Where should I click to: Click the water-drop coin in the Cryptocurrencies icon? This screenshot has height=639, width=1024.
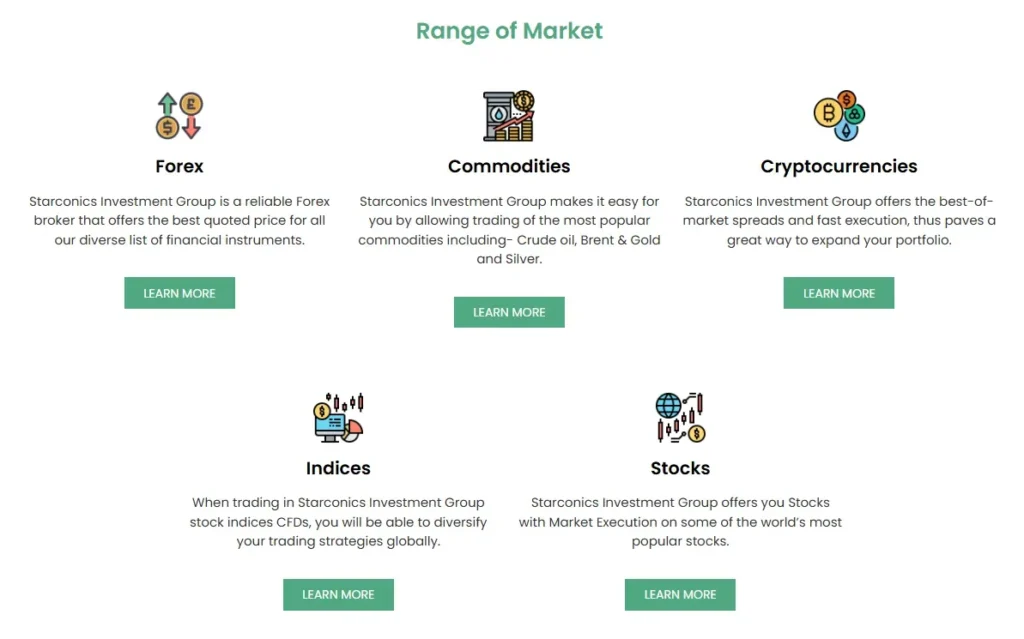[846, 131]
